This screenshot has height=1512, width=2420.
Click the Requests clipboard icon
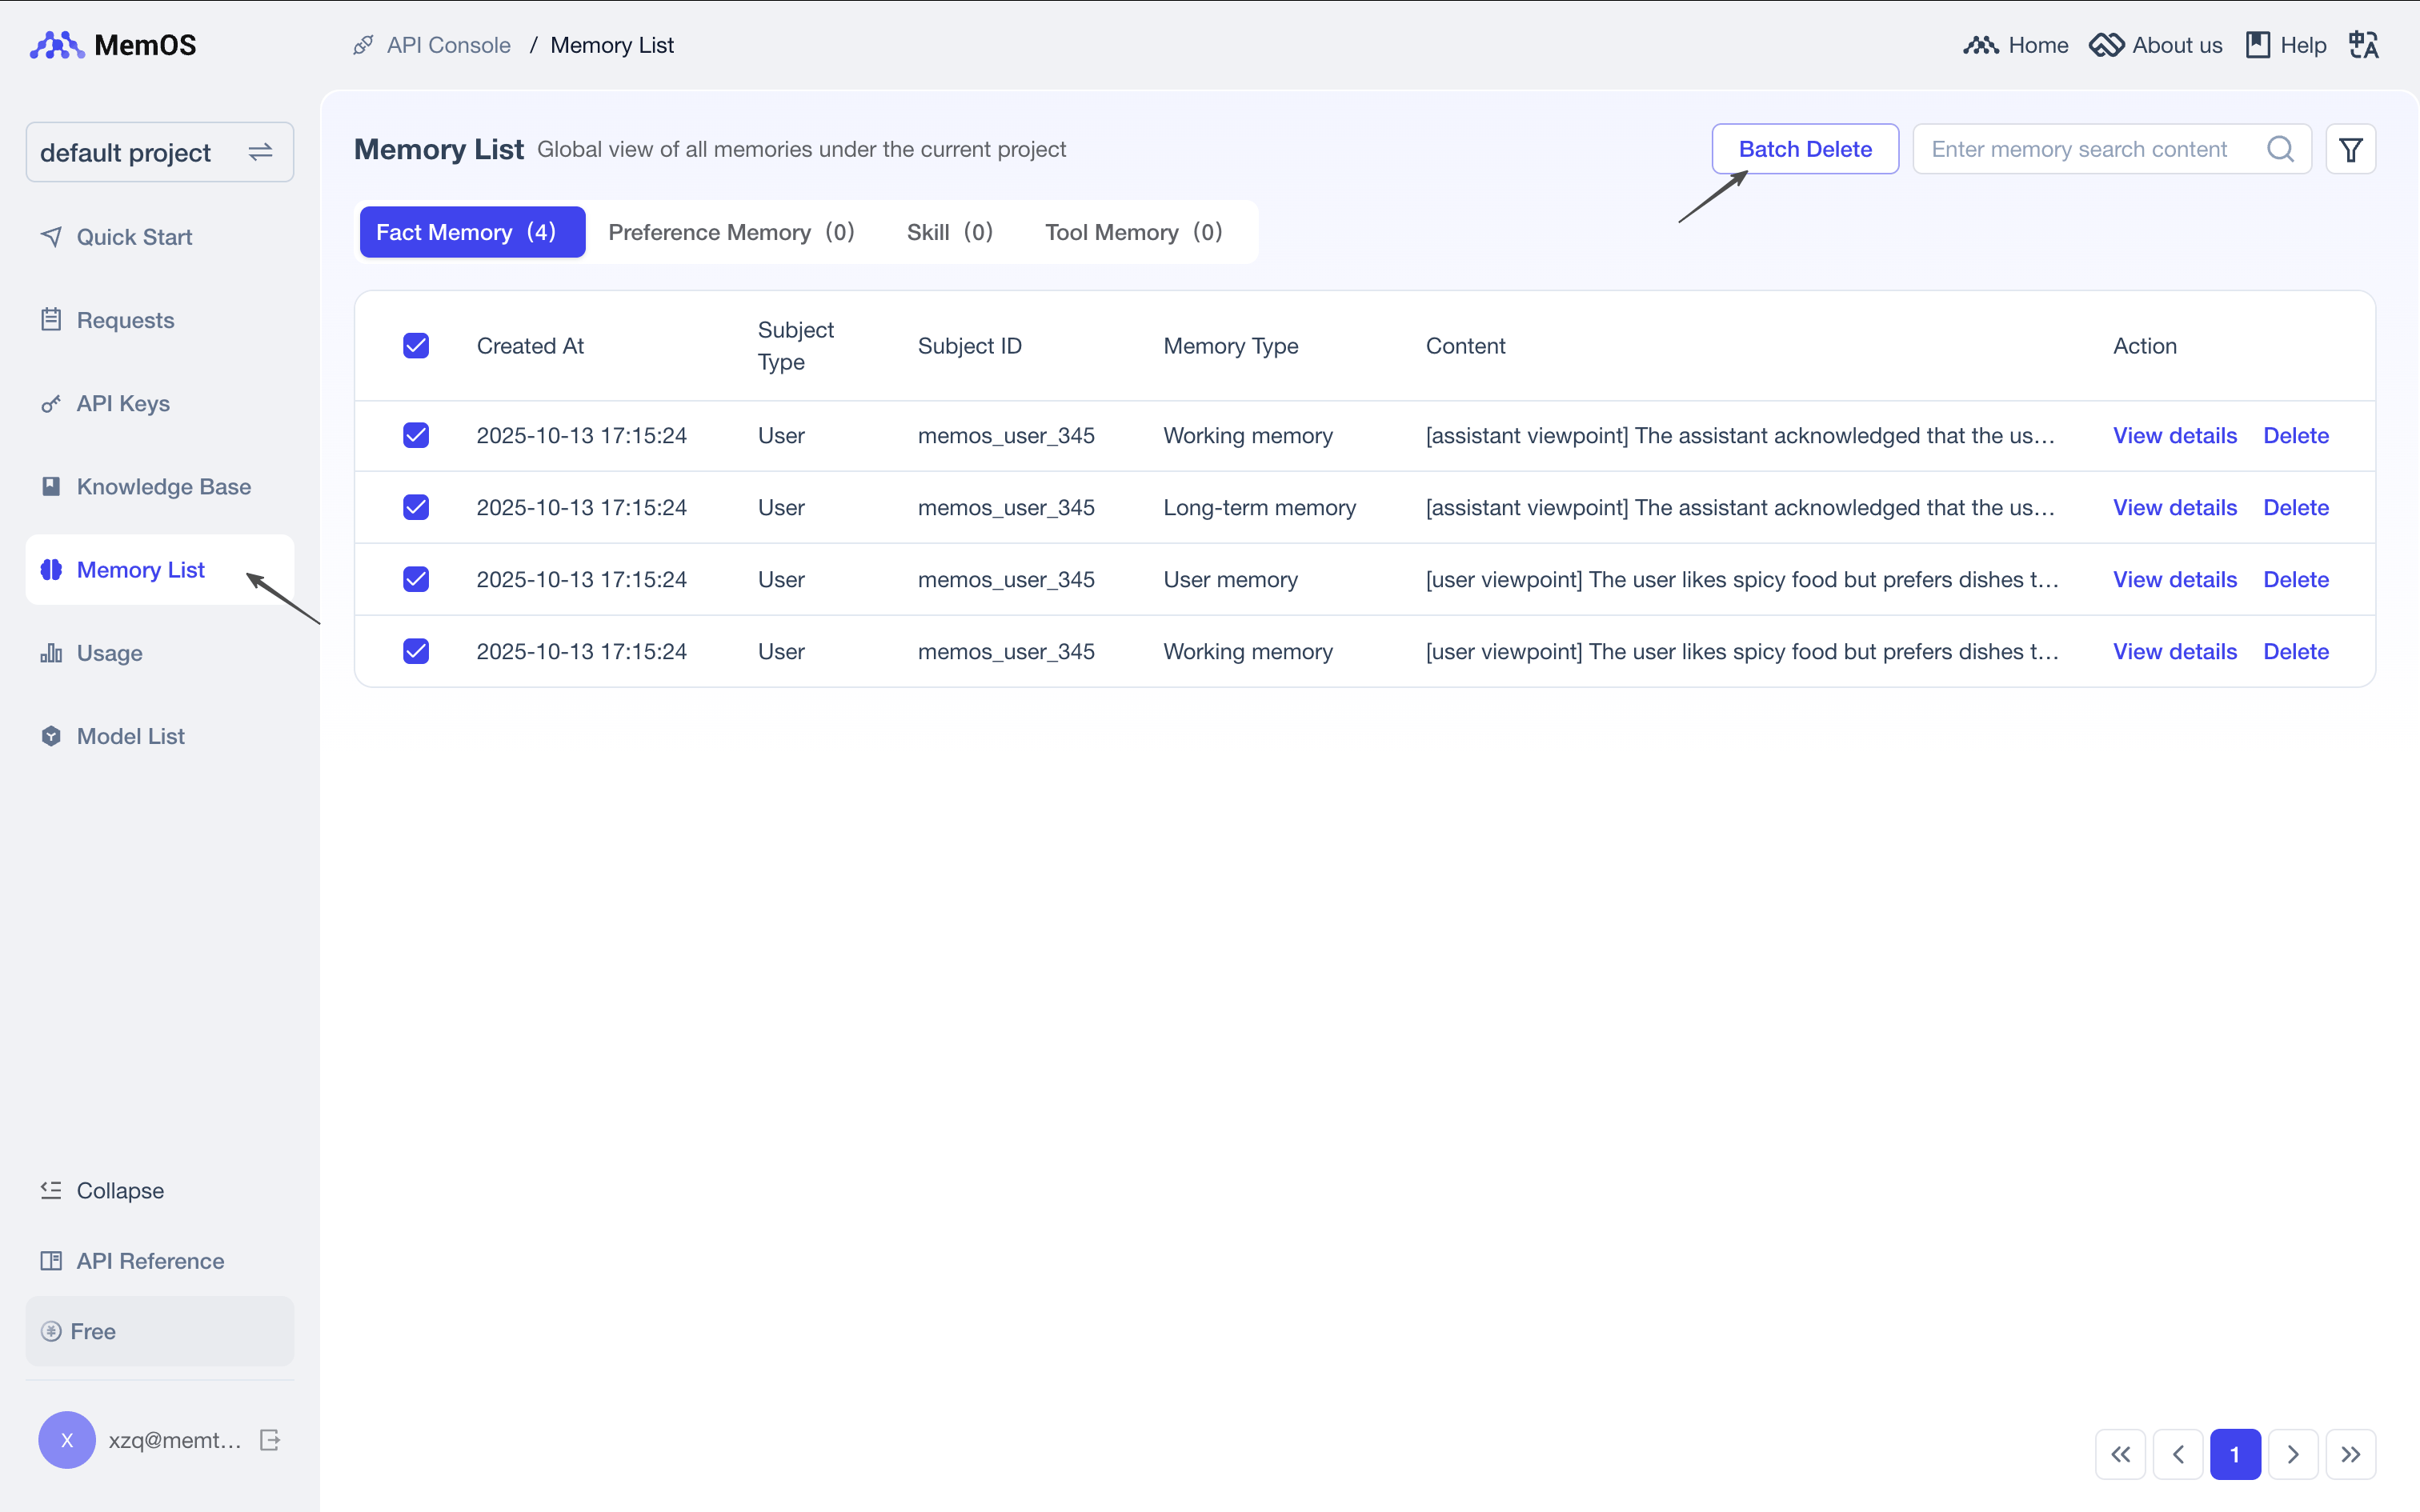click(51, 320)
